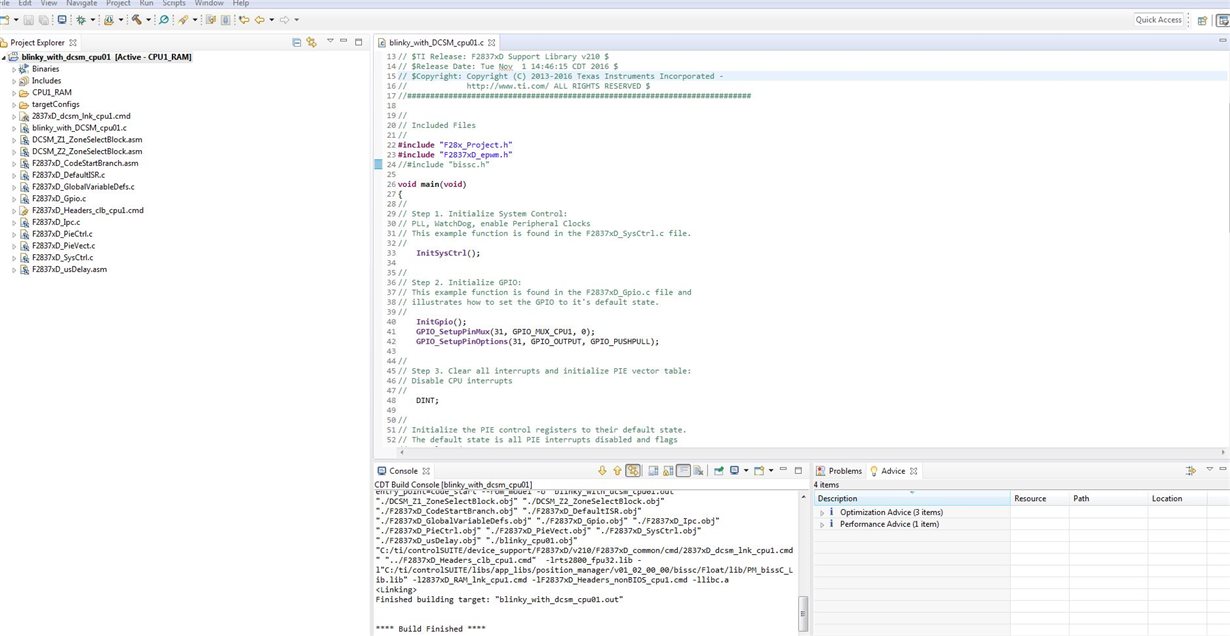Image resolution: width=1230 pixels, height=636 pixels.
Task: Minimize the Project Explorer view
Action: tap(344, 41)
